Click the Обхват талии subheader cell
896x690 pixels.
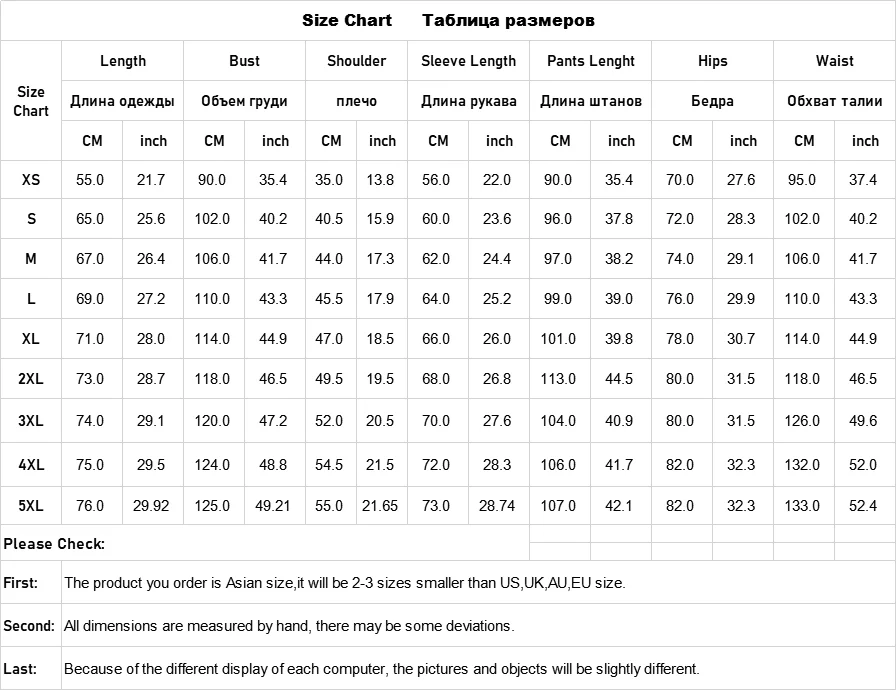point(834,101)
